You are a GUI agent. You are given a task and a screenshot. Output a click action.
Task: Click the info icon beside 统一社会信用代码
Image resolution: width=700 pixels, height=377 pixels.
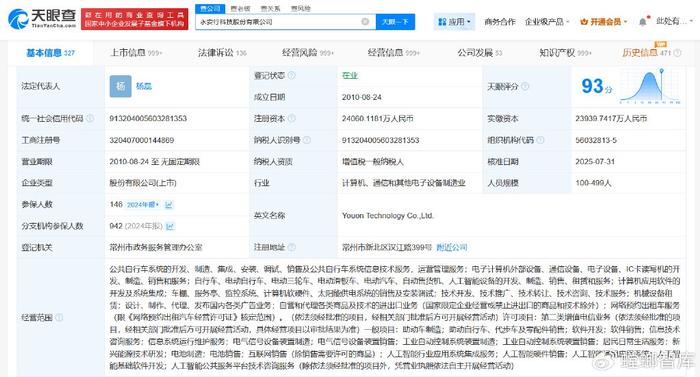tap(90, 118)
